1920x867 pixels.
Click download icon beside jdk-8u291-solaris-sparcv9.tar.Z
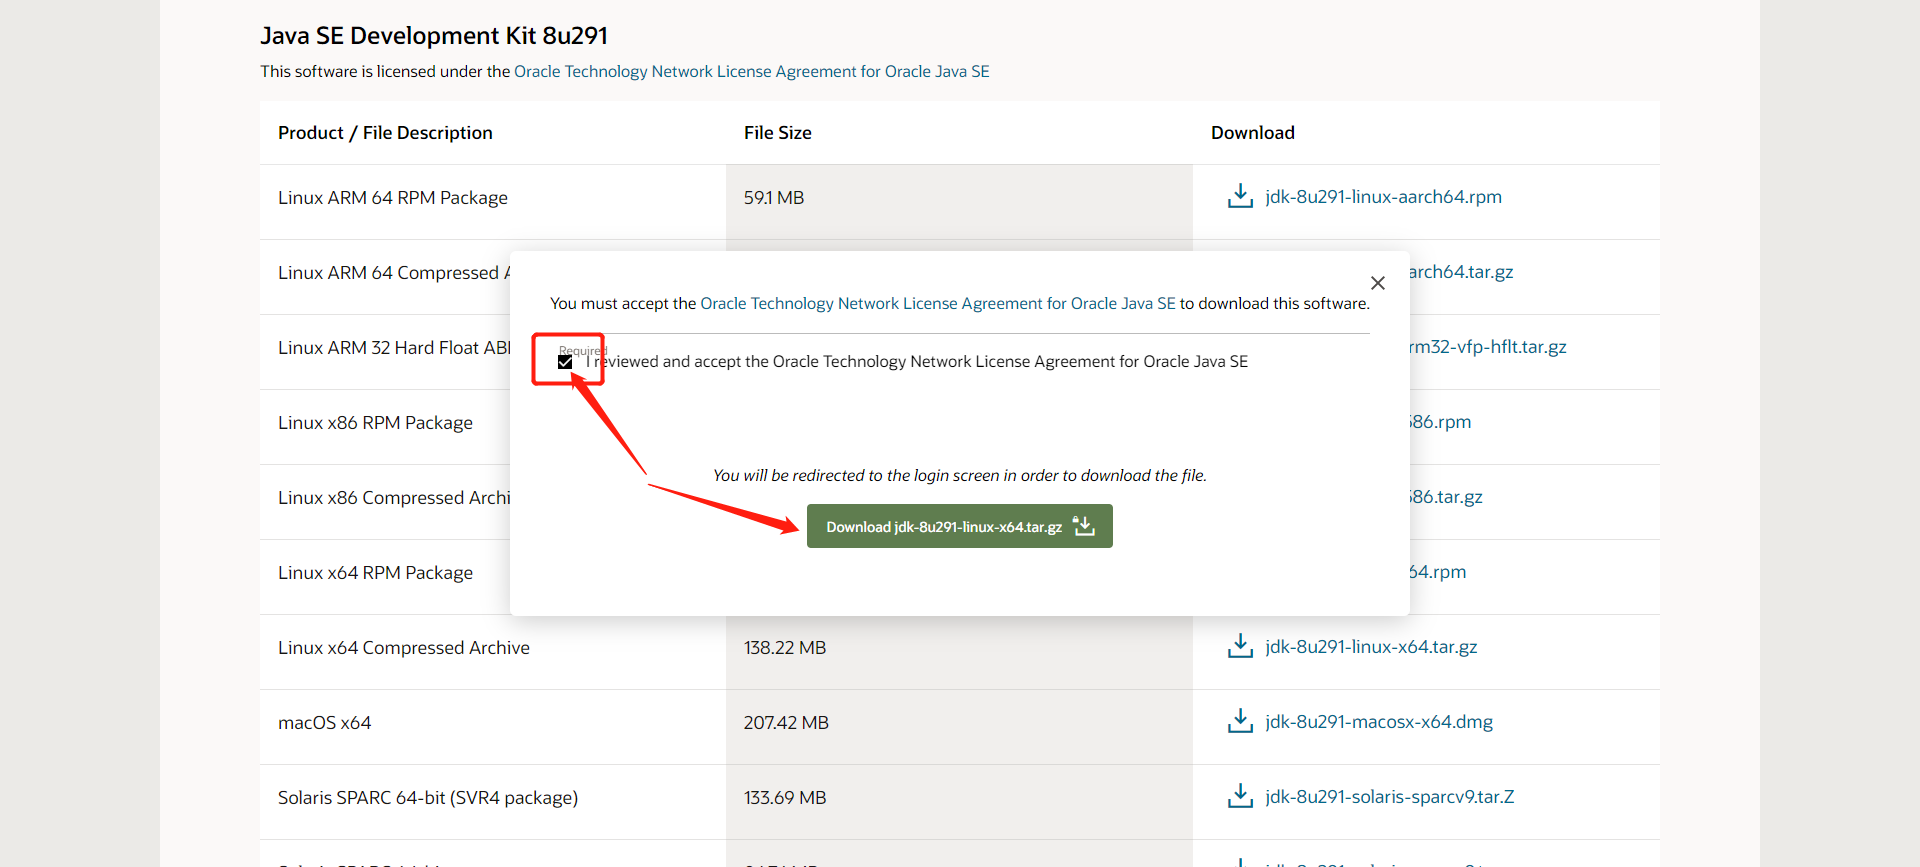coord(1240,796)
